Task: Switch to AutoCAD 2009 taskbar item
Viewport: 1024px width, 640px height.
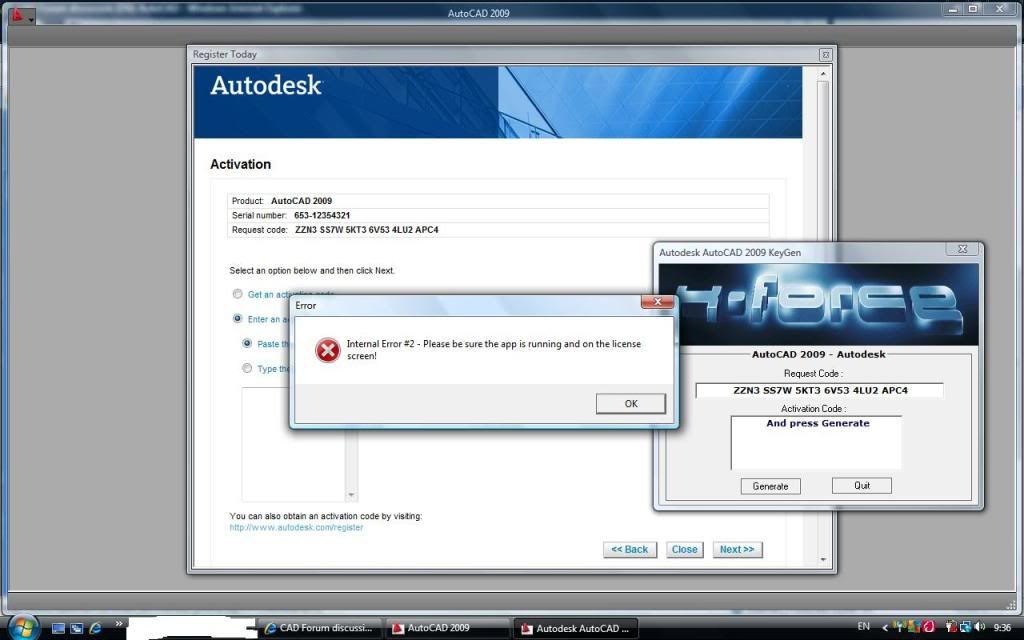Action: click(447, 628)
